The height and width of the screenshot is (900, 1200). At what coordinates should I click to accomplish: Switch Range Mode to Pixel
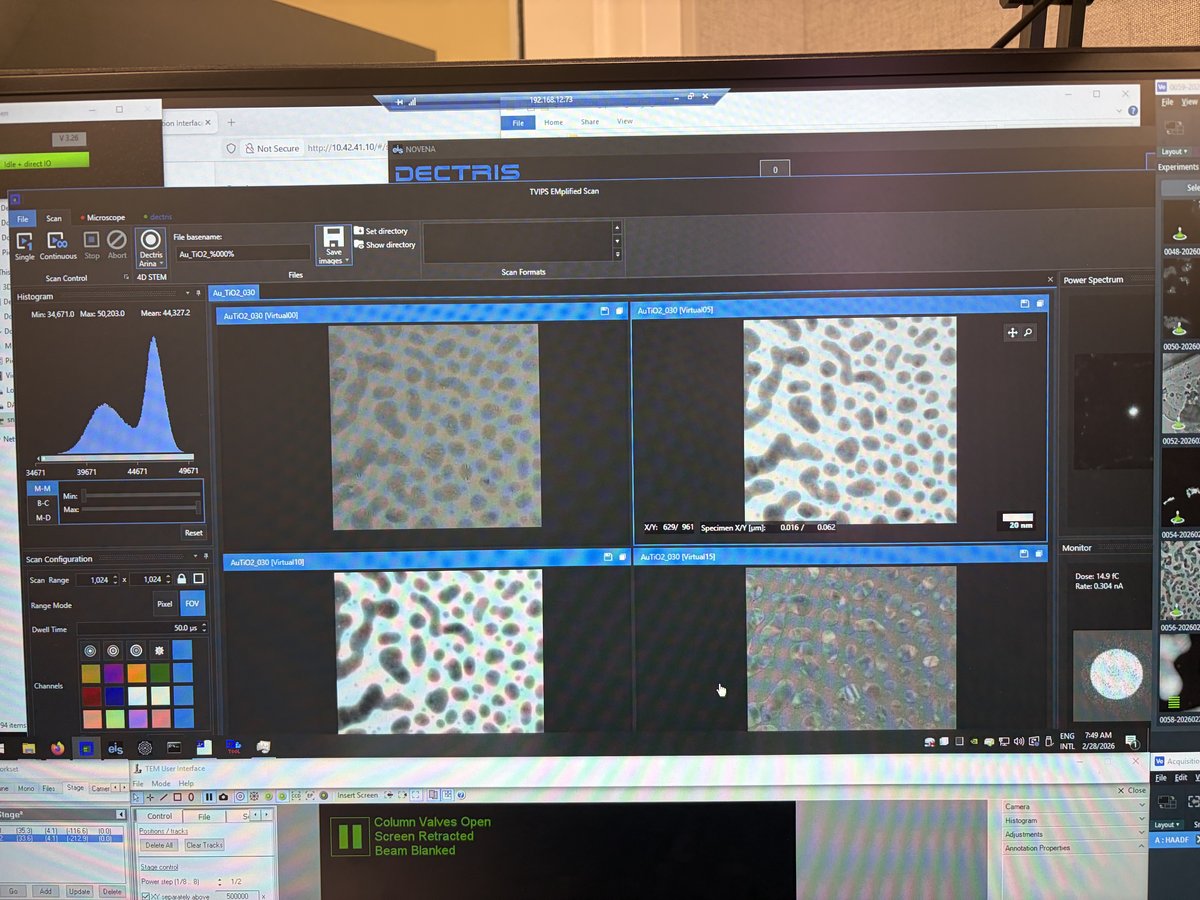click(165, 604)
